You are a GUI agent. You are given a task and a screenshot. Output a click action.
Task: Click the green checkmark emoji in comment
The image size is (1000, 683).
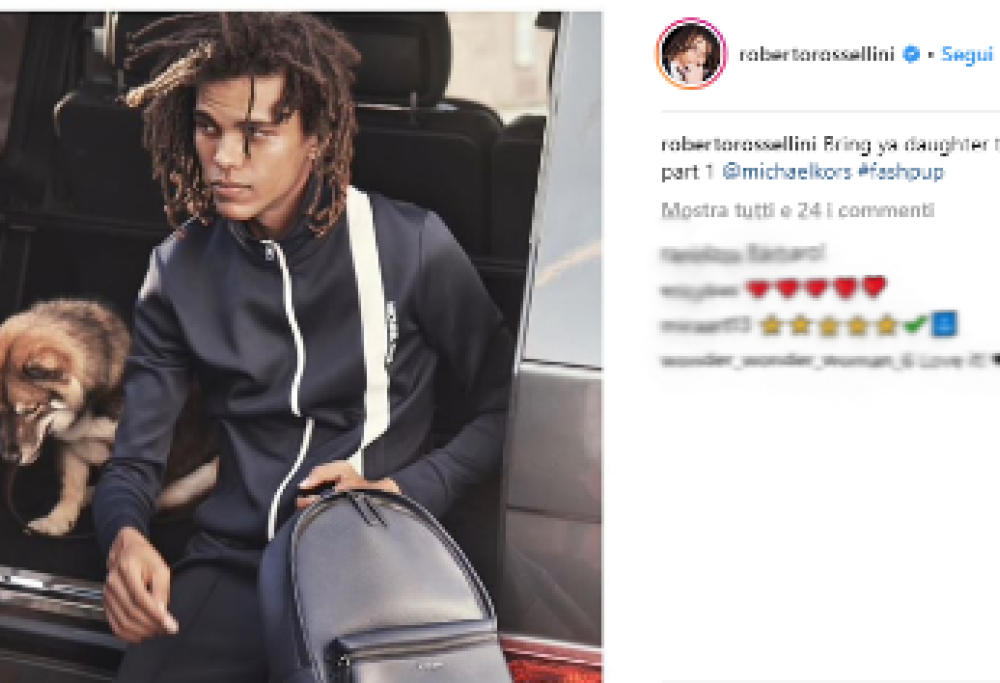(x=916, y=325)
